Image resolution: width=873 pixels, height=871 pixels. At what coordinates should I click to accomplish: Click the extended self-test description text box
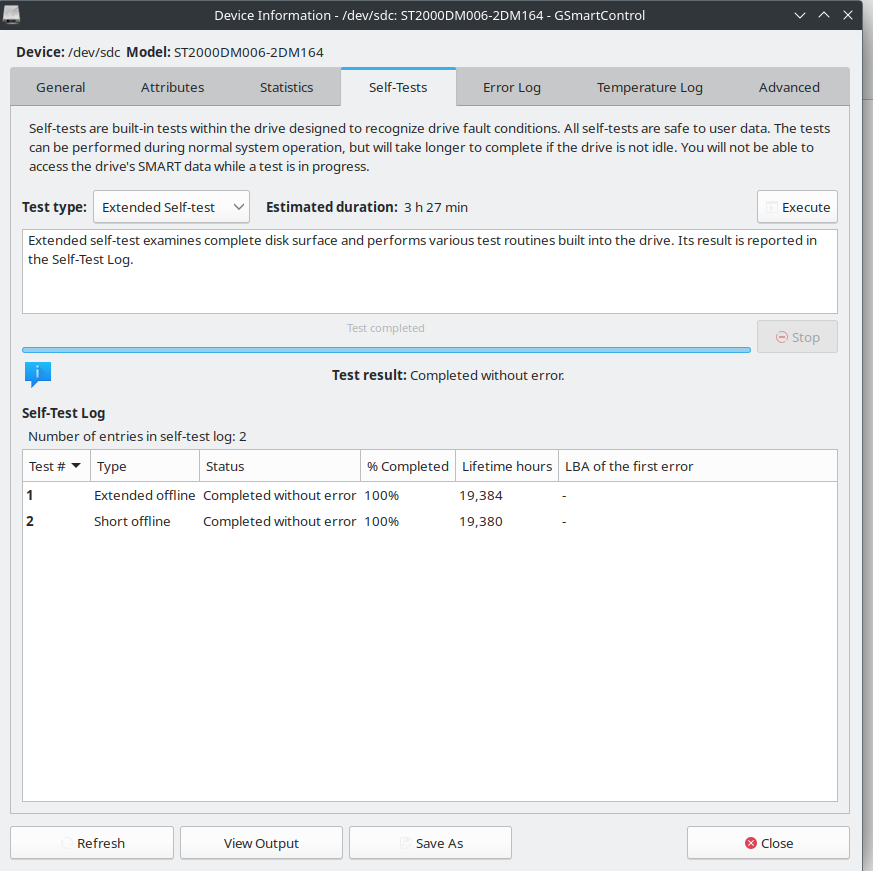click(x=430, y=271)
